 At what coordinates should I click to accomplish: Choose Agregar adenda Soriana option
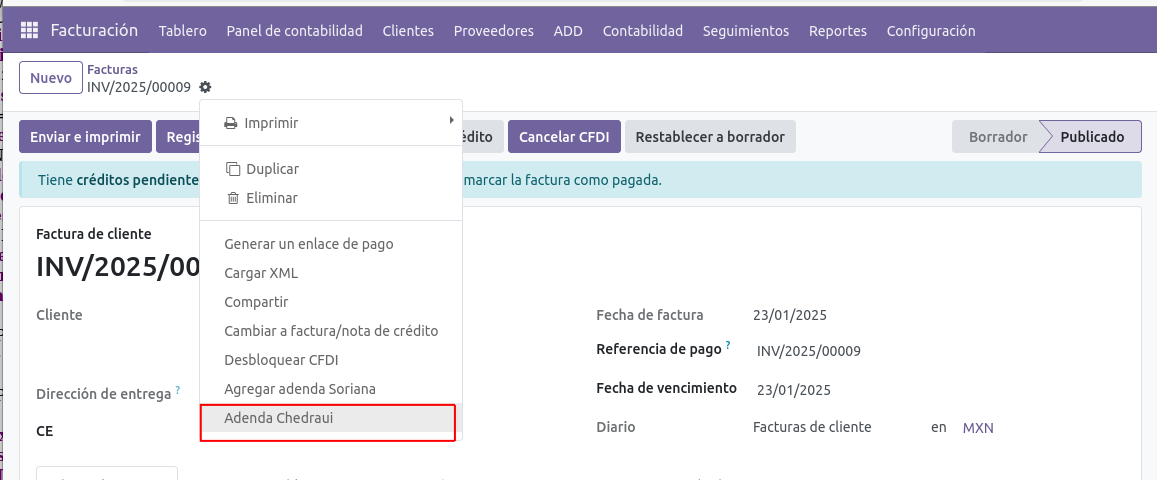tap(299, 389)
